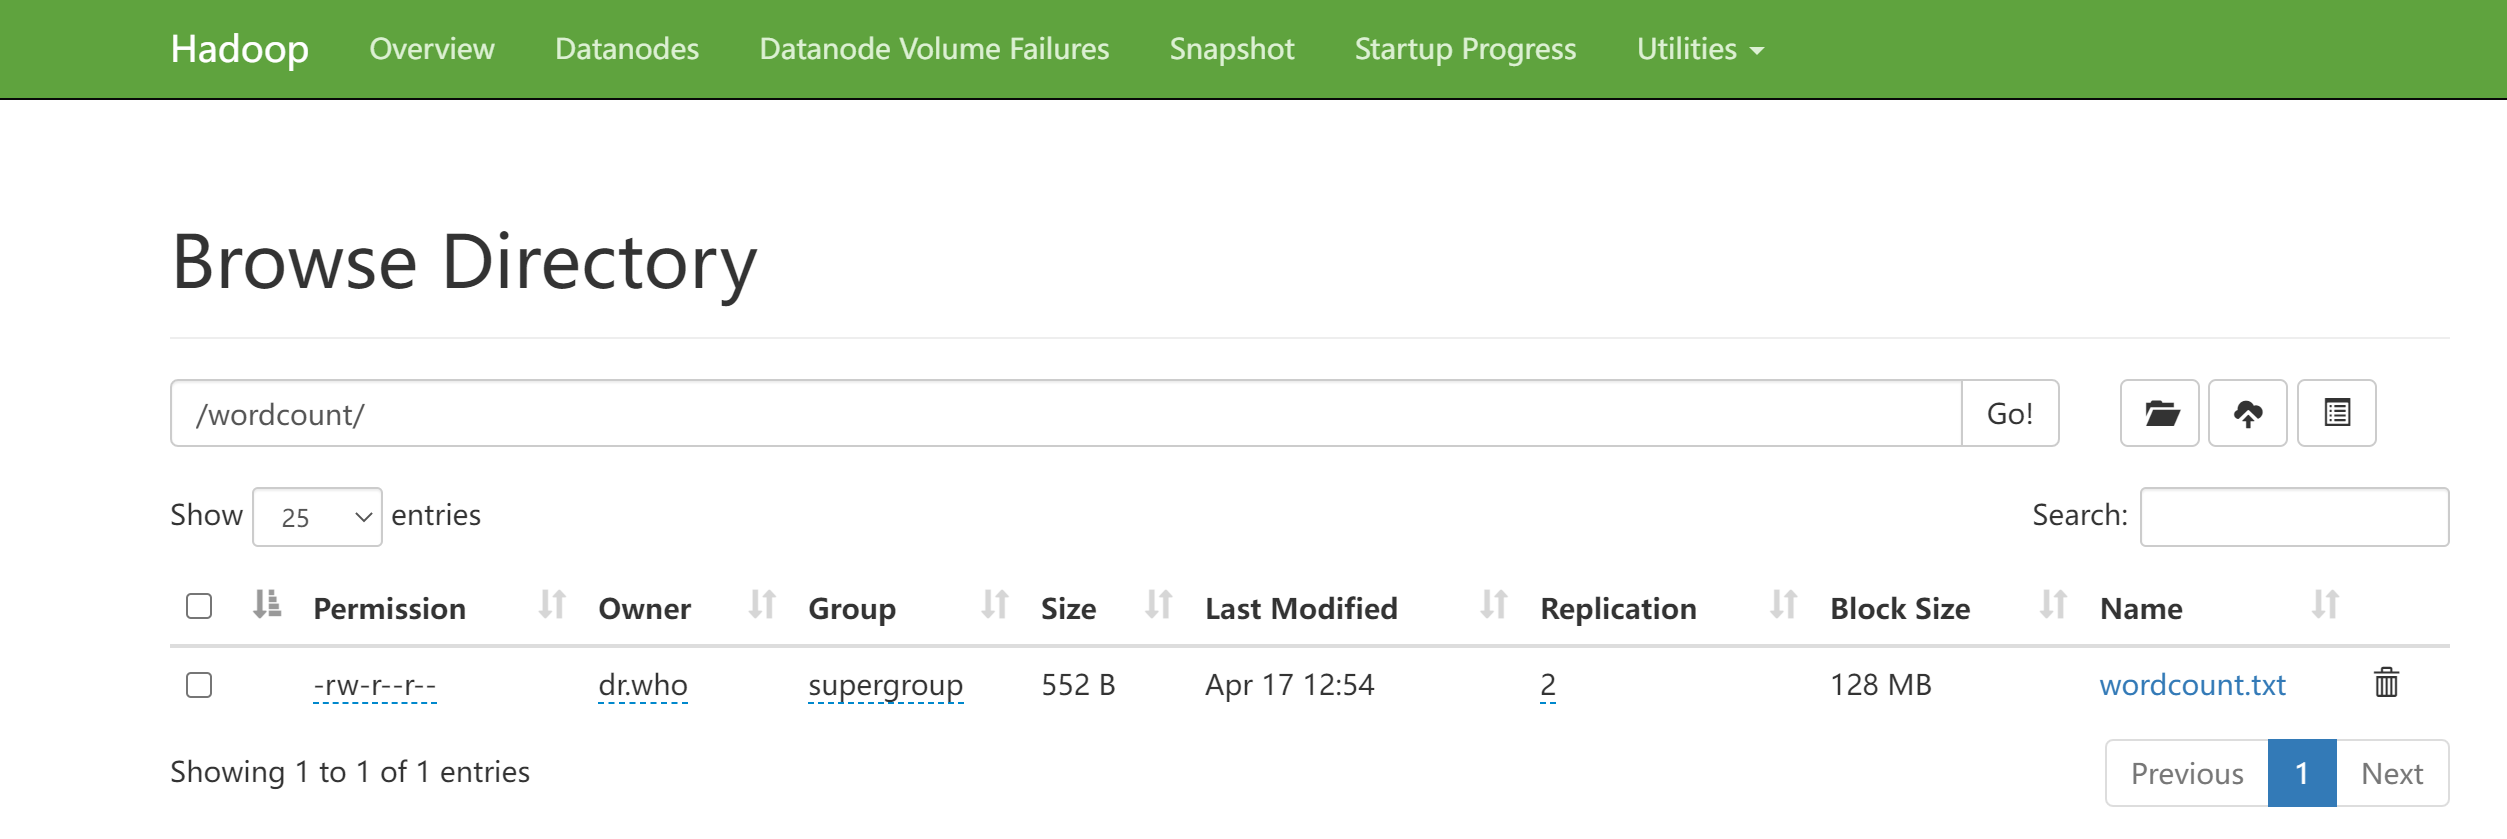The image size is (2507, 839).
Task: Focus the Search input field
Action: tap(2293, 517)
